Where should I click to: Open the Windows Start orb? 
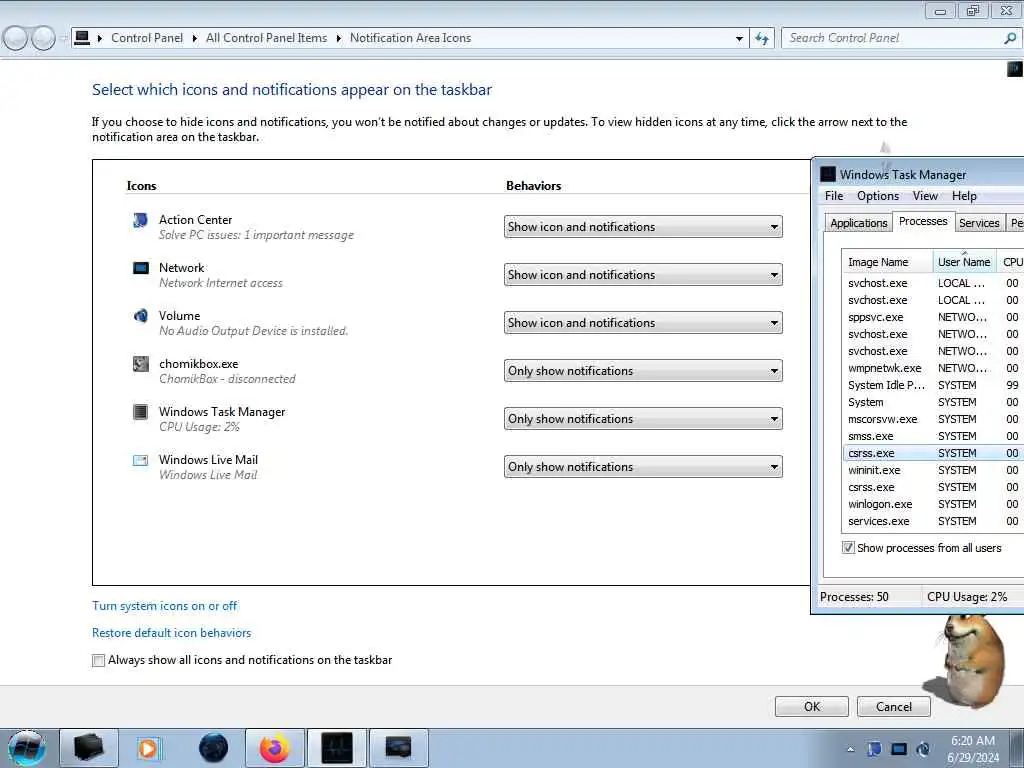[27, 748]
